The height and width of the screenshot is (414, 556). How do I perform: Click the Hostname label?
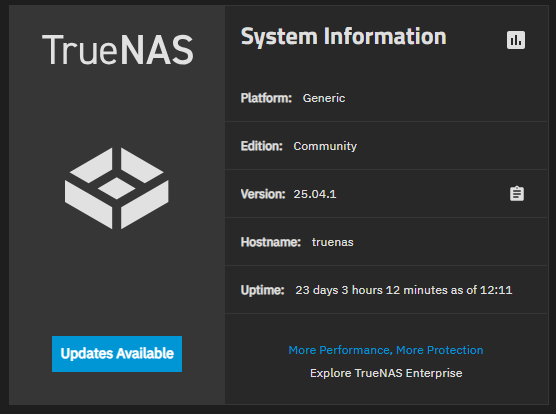click(x=271, y=242)
